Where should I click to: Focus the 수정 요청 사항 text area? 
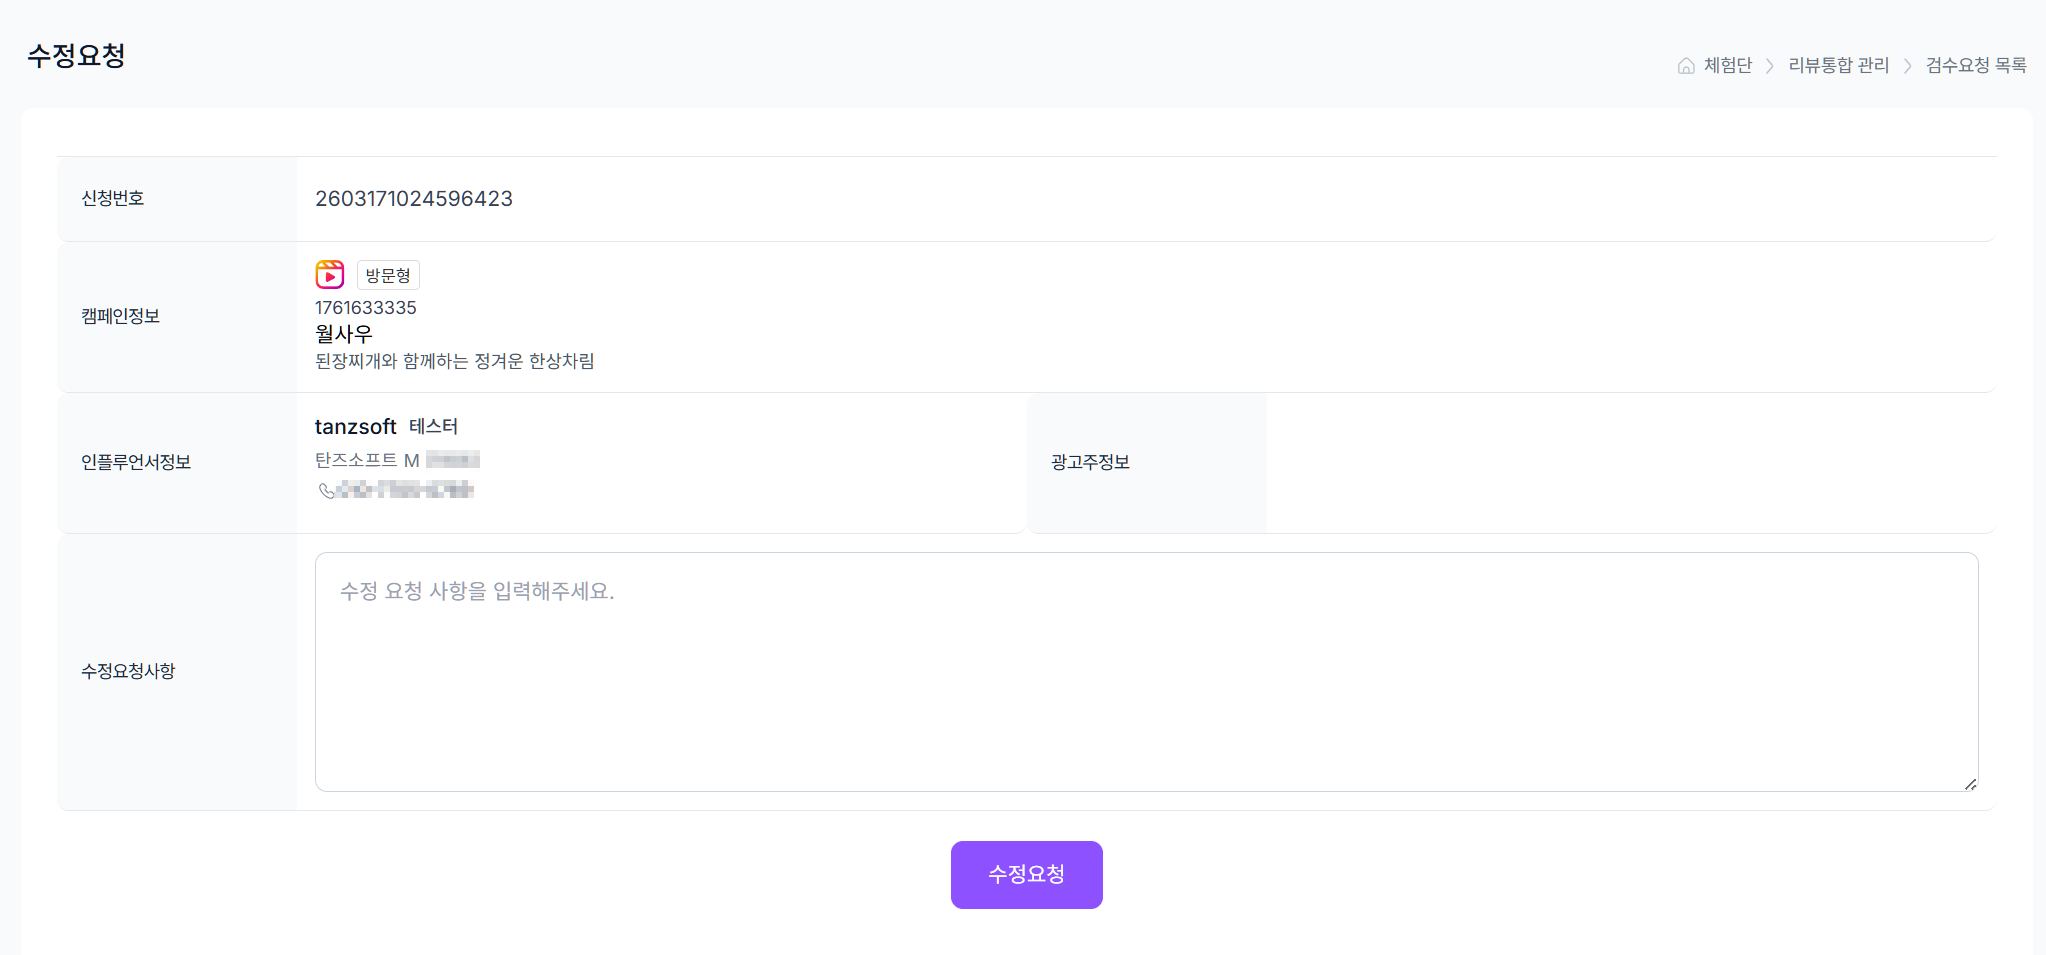(1146, 671)
